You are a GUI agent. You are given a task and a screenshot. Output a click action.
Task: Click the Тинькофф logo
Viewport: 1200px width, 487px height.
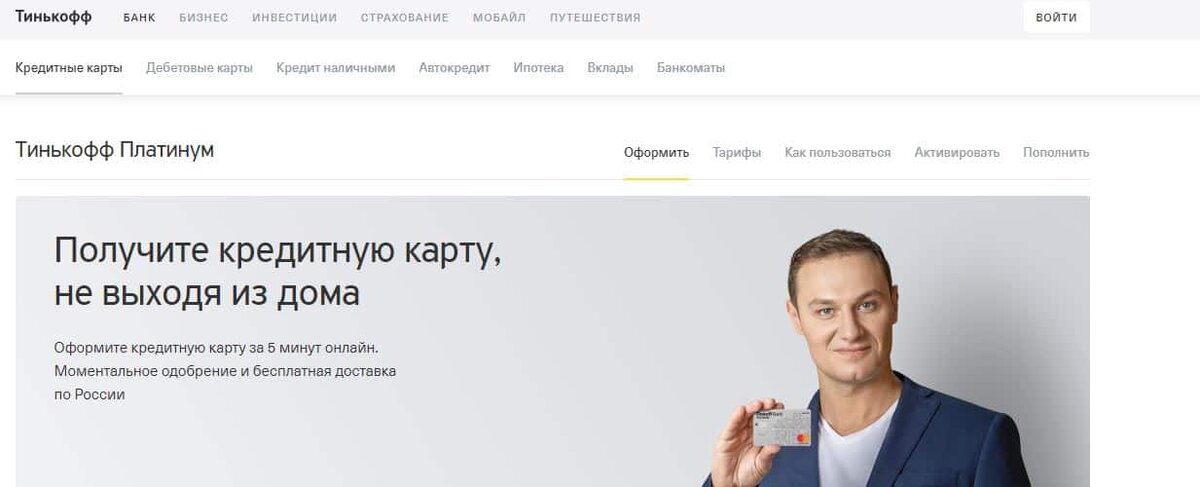[53, 17]
